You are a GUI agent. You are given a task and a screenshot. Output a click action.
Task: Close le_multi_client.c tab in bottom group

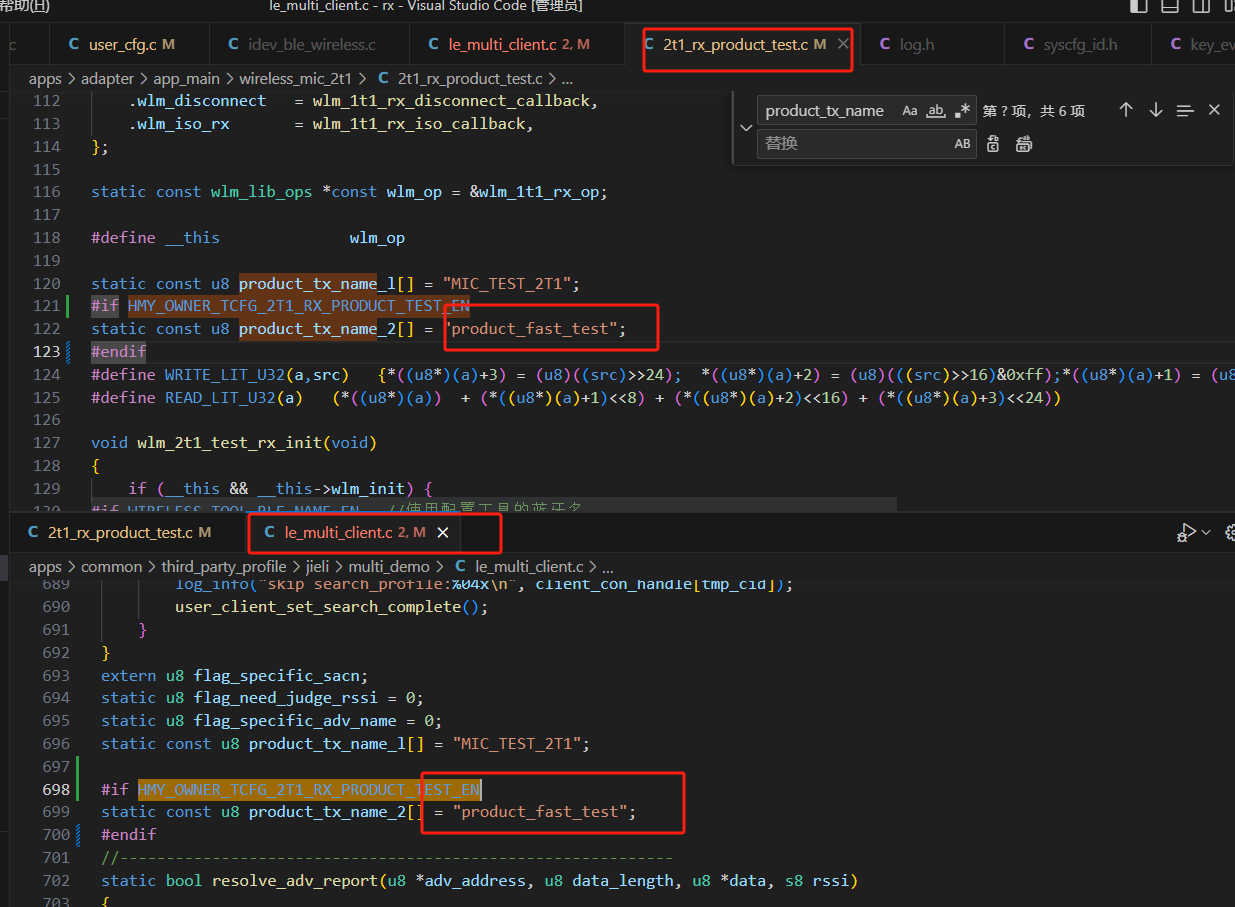click(442, 533)
